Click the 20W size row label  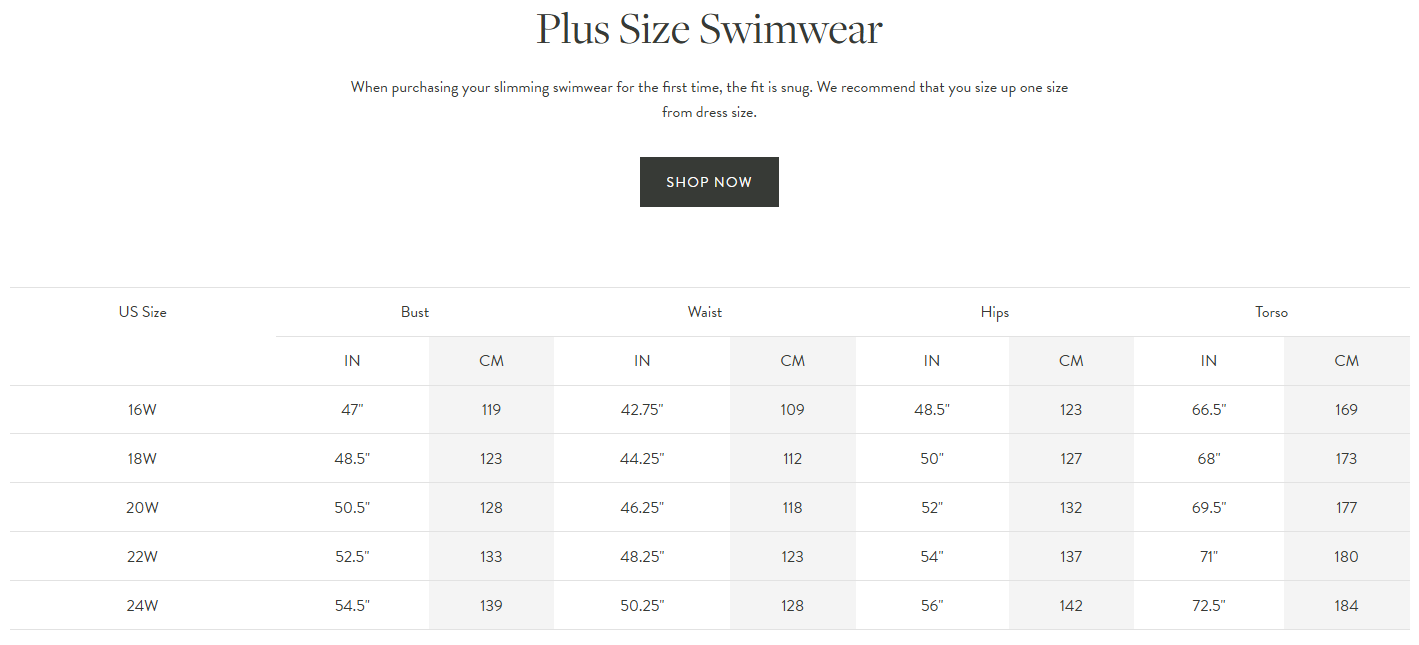click(x=142, y=507)
